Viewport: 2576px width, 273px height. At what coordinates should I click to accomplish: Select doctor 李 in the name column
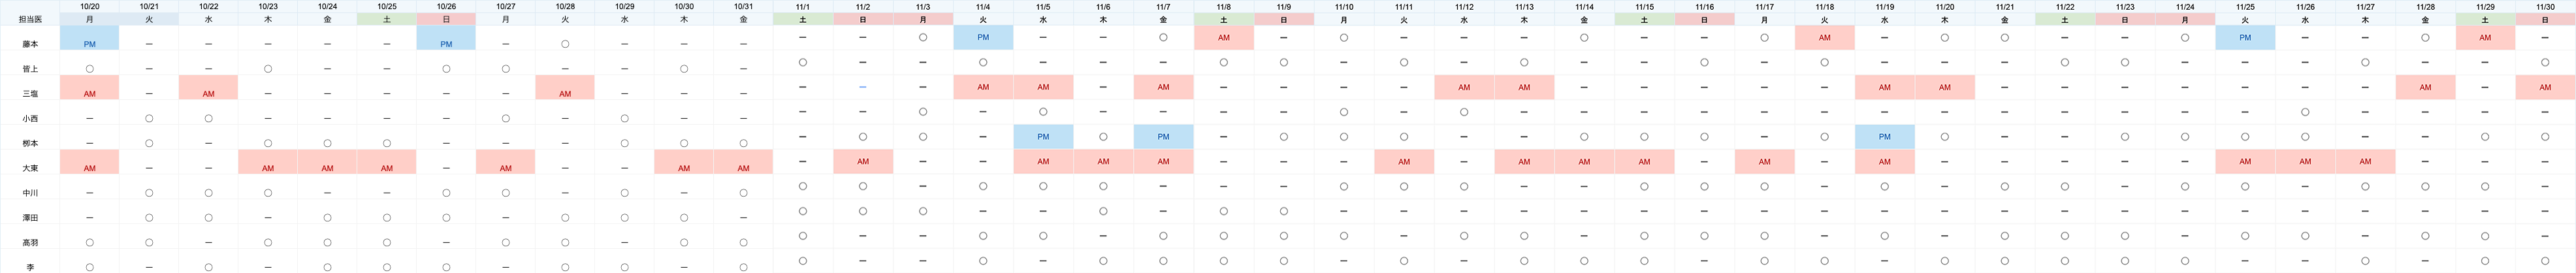coord(30,267)
